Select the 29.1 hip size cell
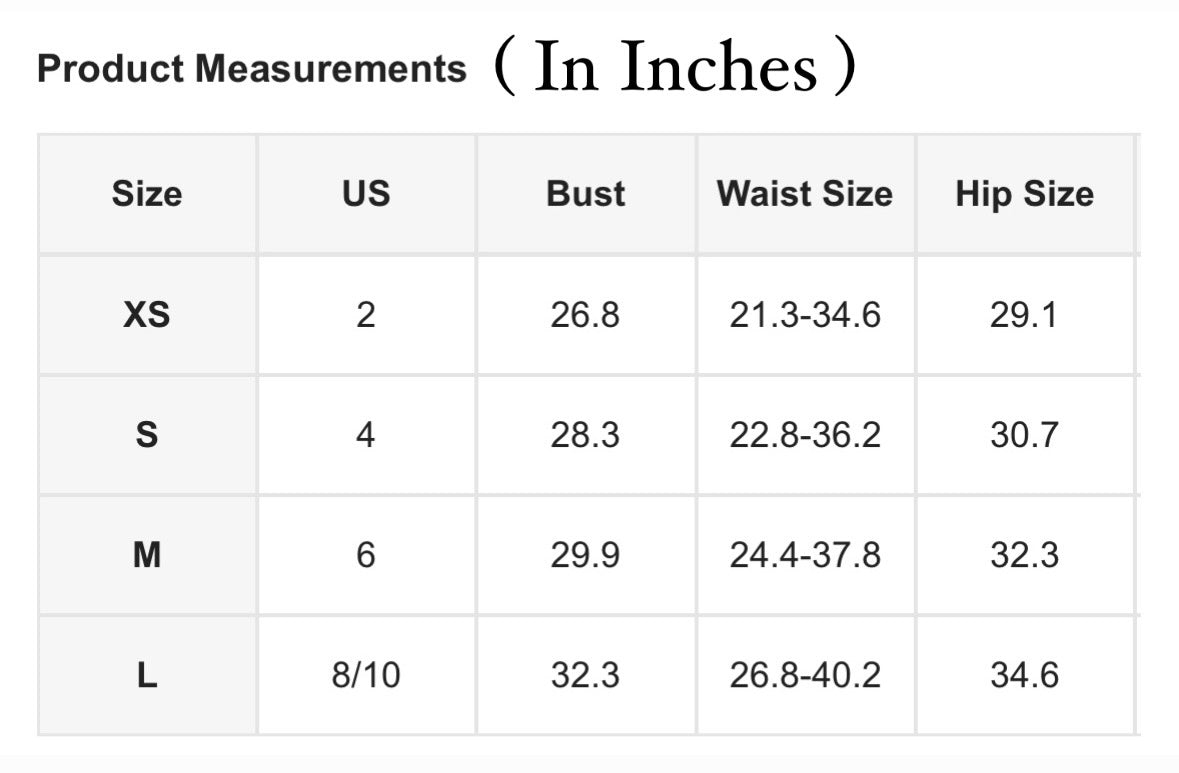 point(1025,314)
